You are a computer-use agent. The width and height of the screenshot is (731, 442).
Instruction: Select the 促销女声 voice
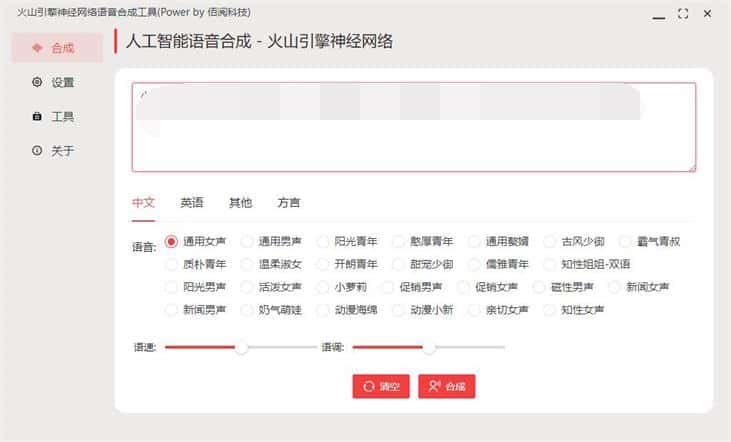(x=487, y=287)
